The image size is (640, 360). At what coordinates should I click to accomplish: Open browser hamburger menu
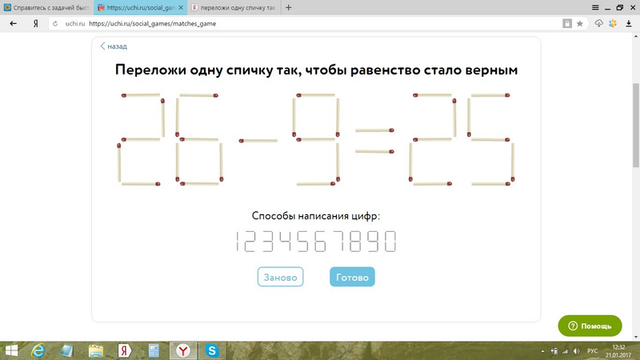coord(596,7)
